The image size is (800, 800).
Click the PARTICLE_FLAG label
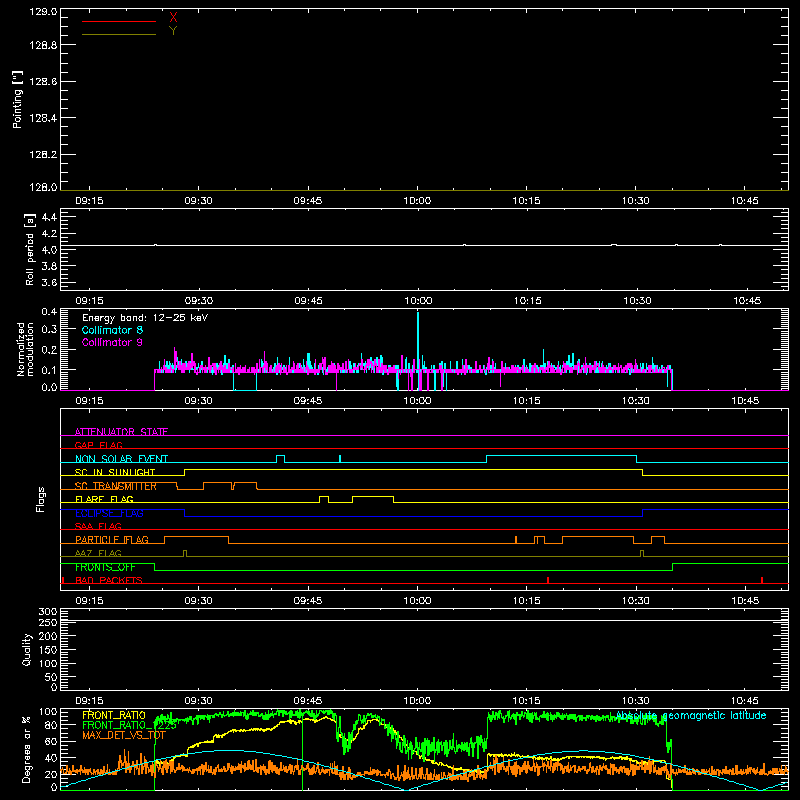click(x=112, y=540)
